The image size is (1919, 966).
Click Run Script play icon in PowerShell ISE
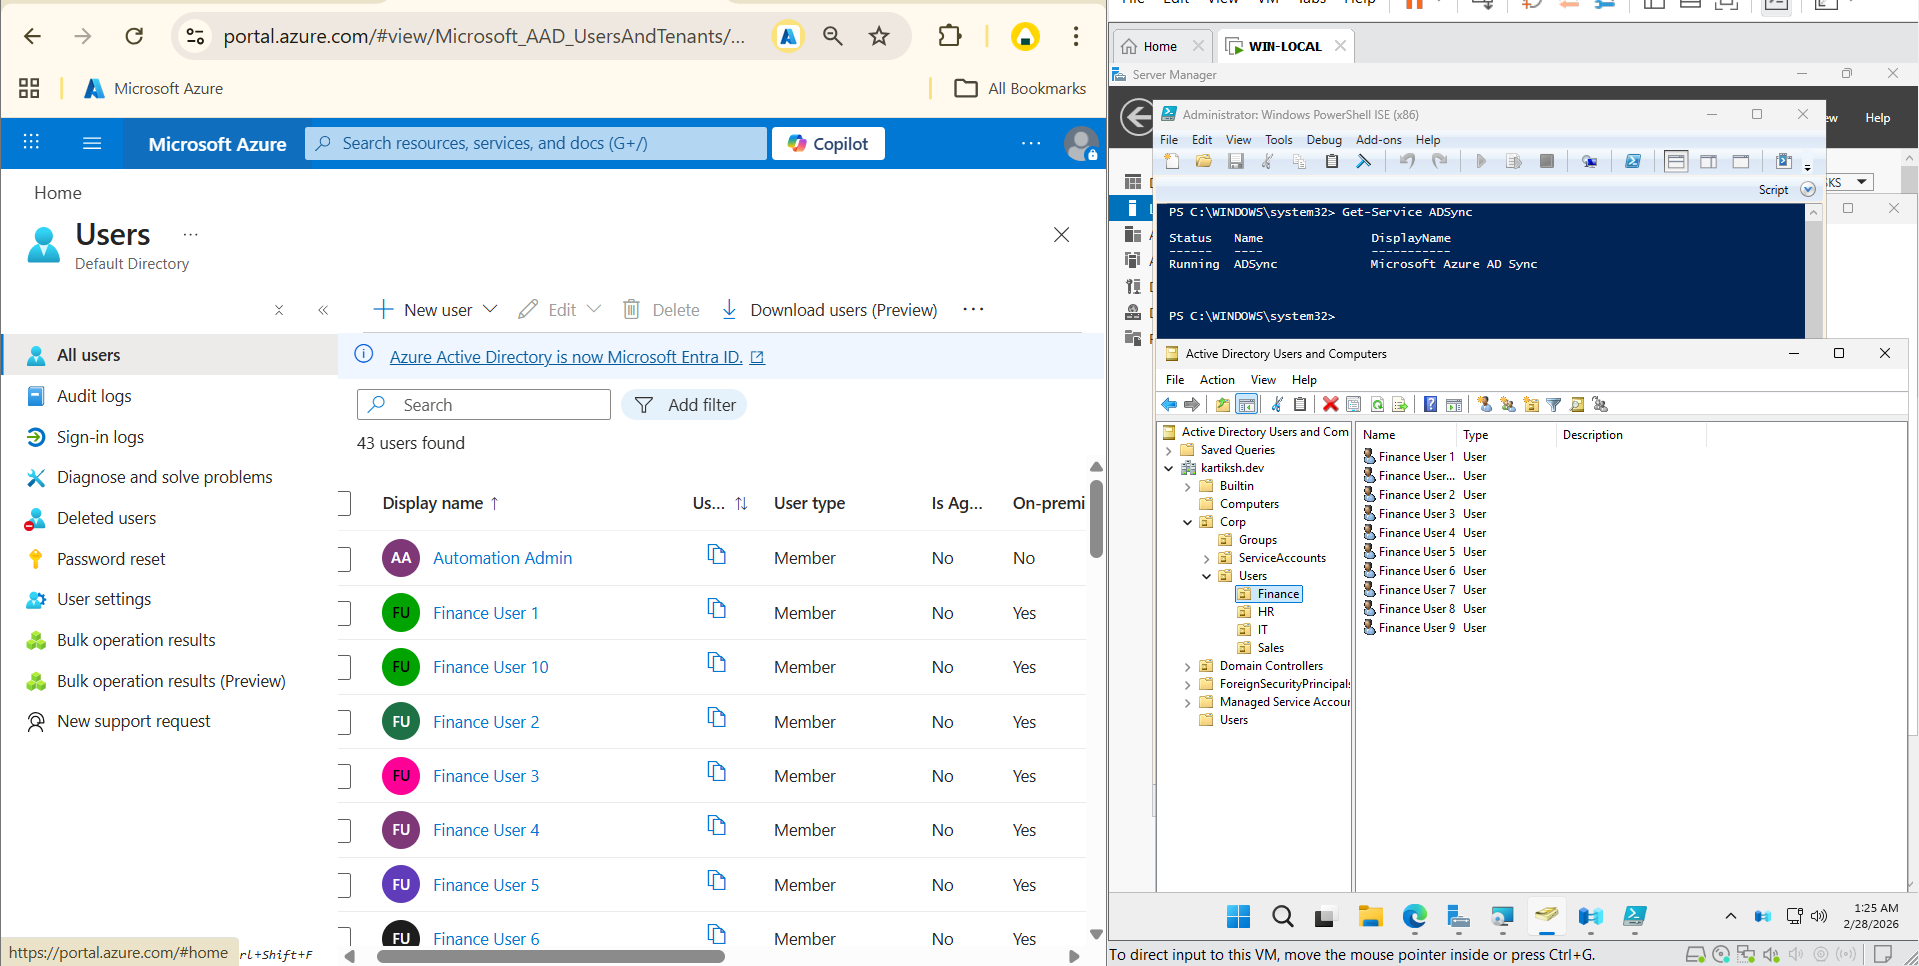click(x=1481, y=161)
